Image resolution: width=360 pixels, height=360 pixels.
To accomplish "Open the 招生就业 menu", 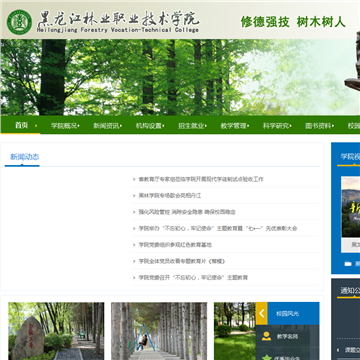I will click(192, 126).
